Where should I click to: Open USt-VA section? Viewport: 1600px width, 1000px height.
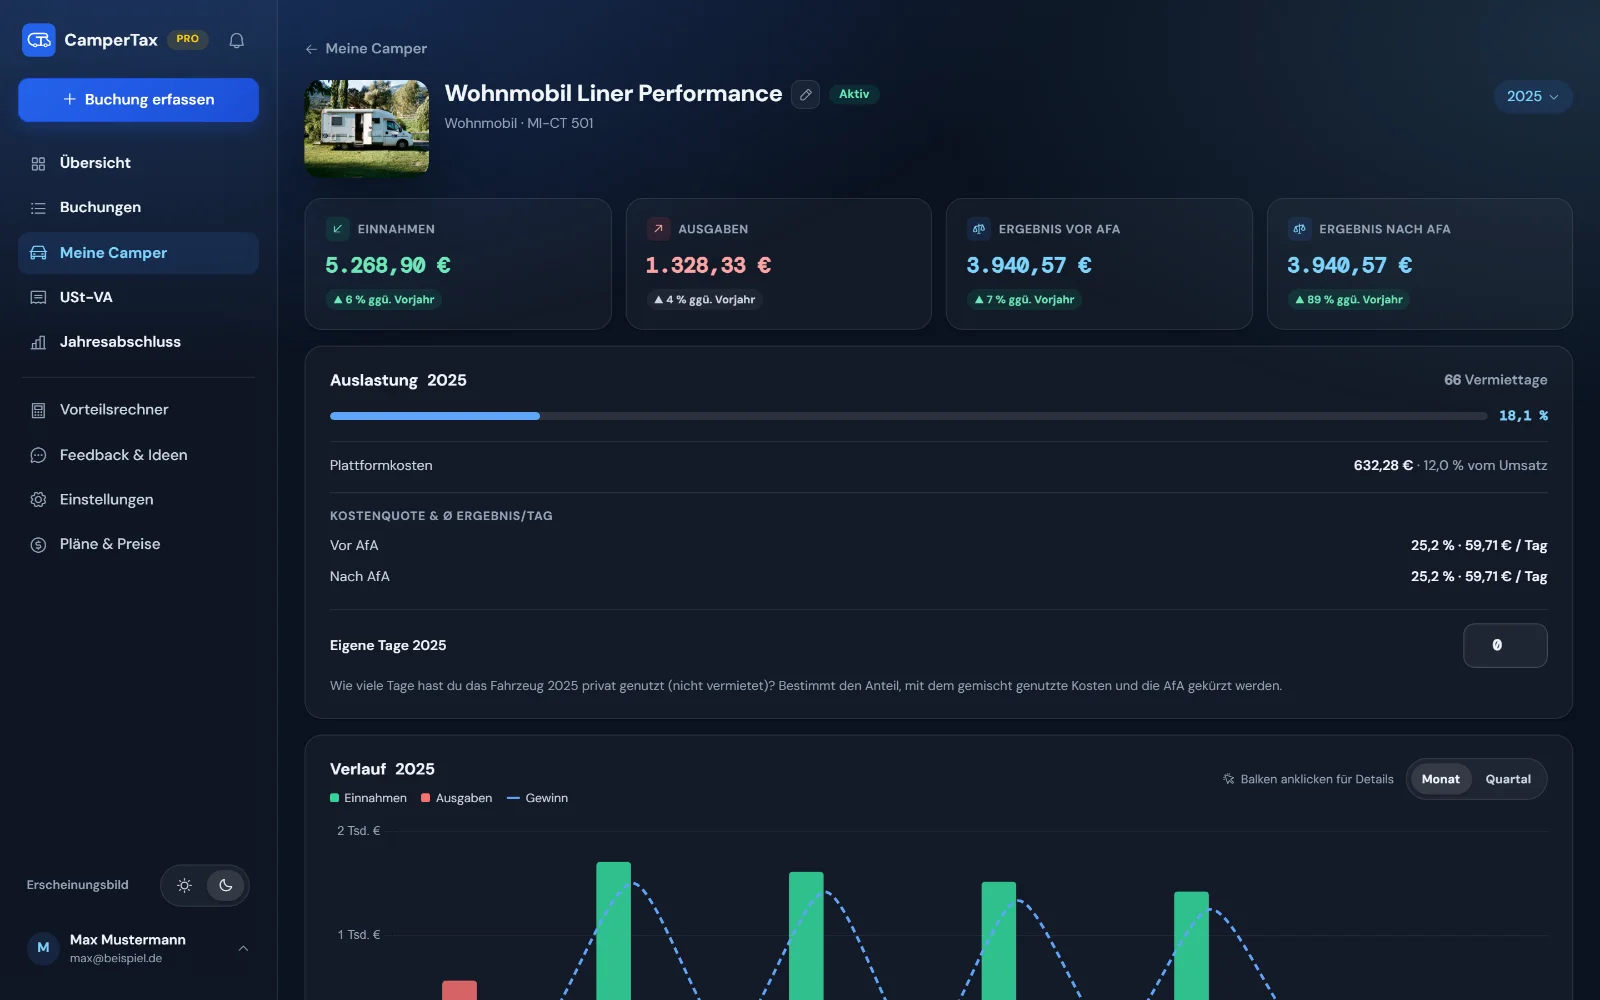138,297
